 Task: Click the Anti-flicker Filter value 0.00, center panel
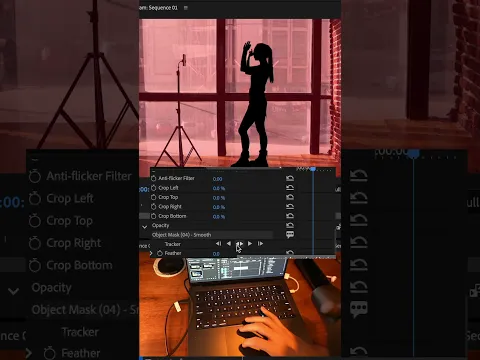pyautogui.click(x=217, y=179)
